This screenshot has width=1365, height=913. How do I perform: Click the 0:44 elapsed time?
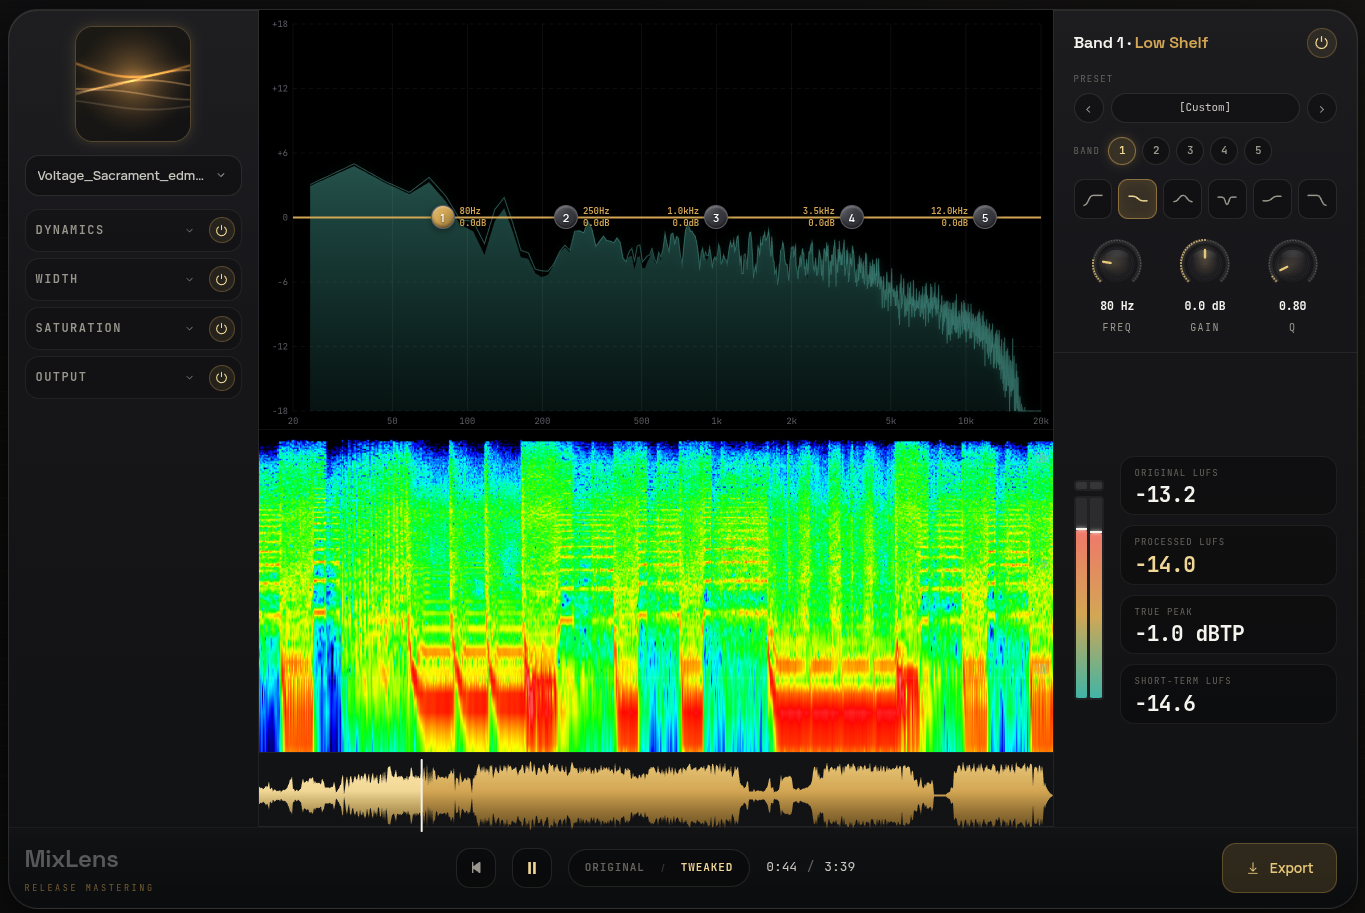tap(782, 867)
